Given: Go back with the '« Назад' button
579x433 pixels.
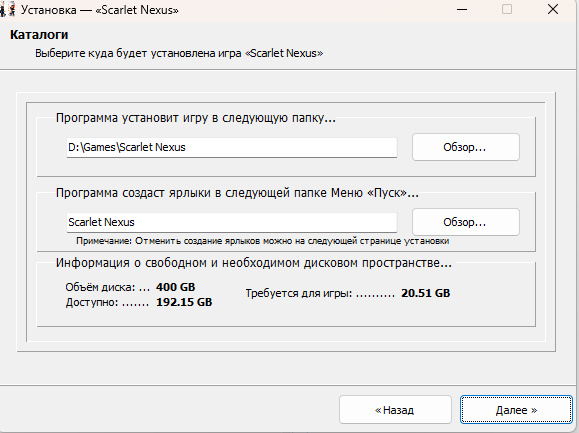Looking at the screenshot, I should (x=395, y=410).
